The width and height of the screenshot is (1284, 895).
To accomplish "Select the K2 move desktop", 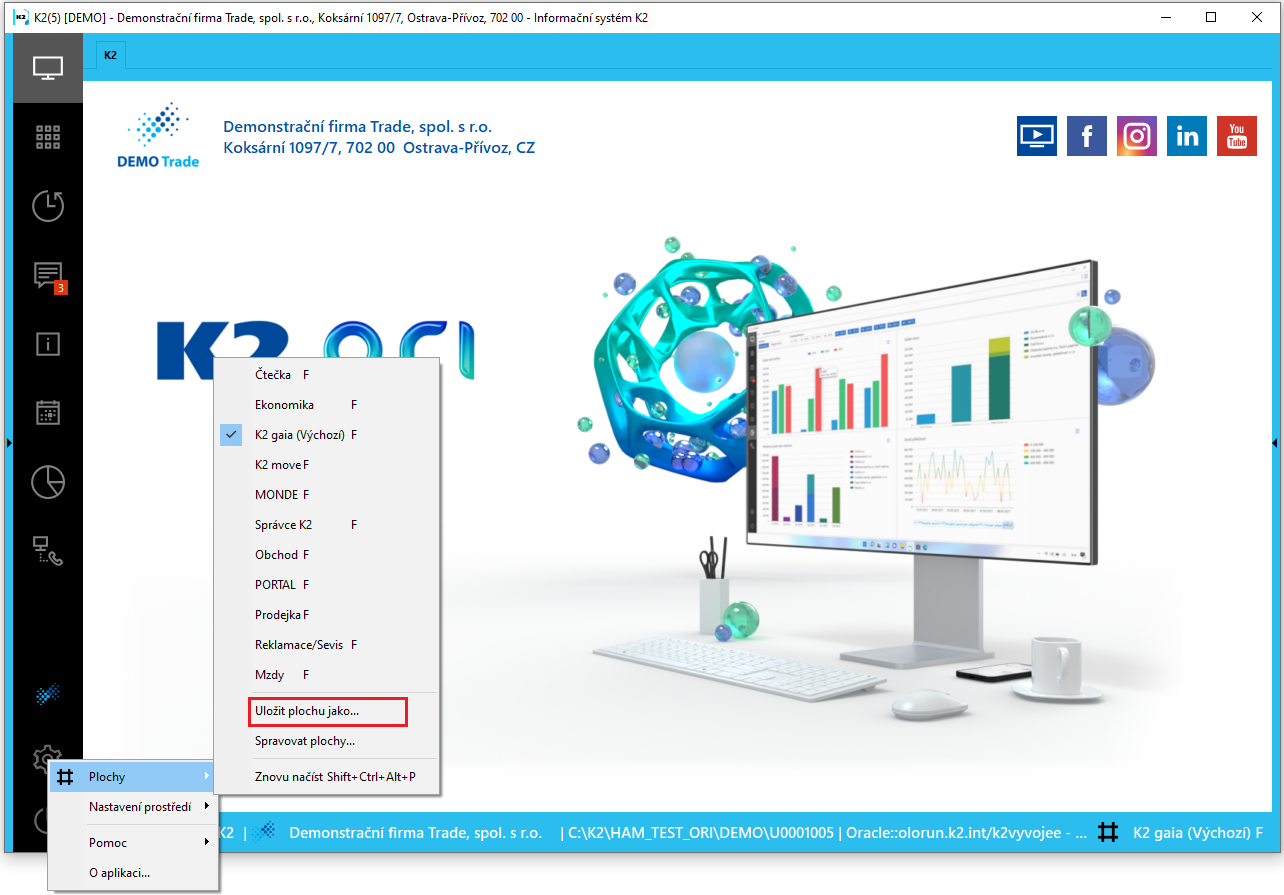I will 327,465.
